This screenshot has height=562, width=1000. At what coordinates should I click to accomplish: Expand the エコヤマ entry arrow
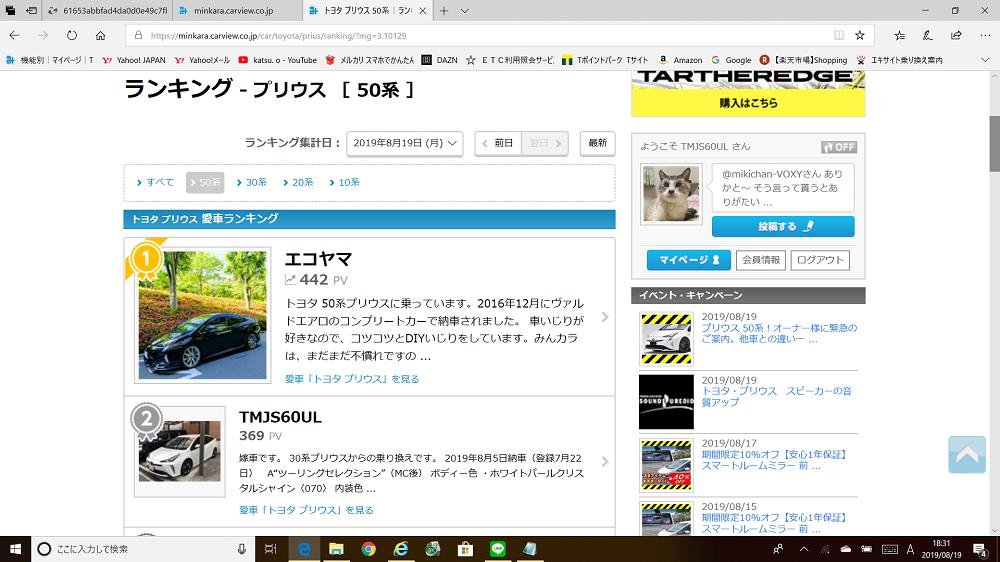click(605, 317)
